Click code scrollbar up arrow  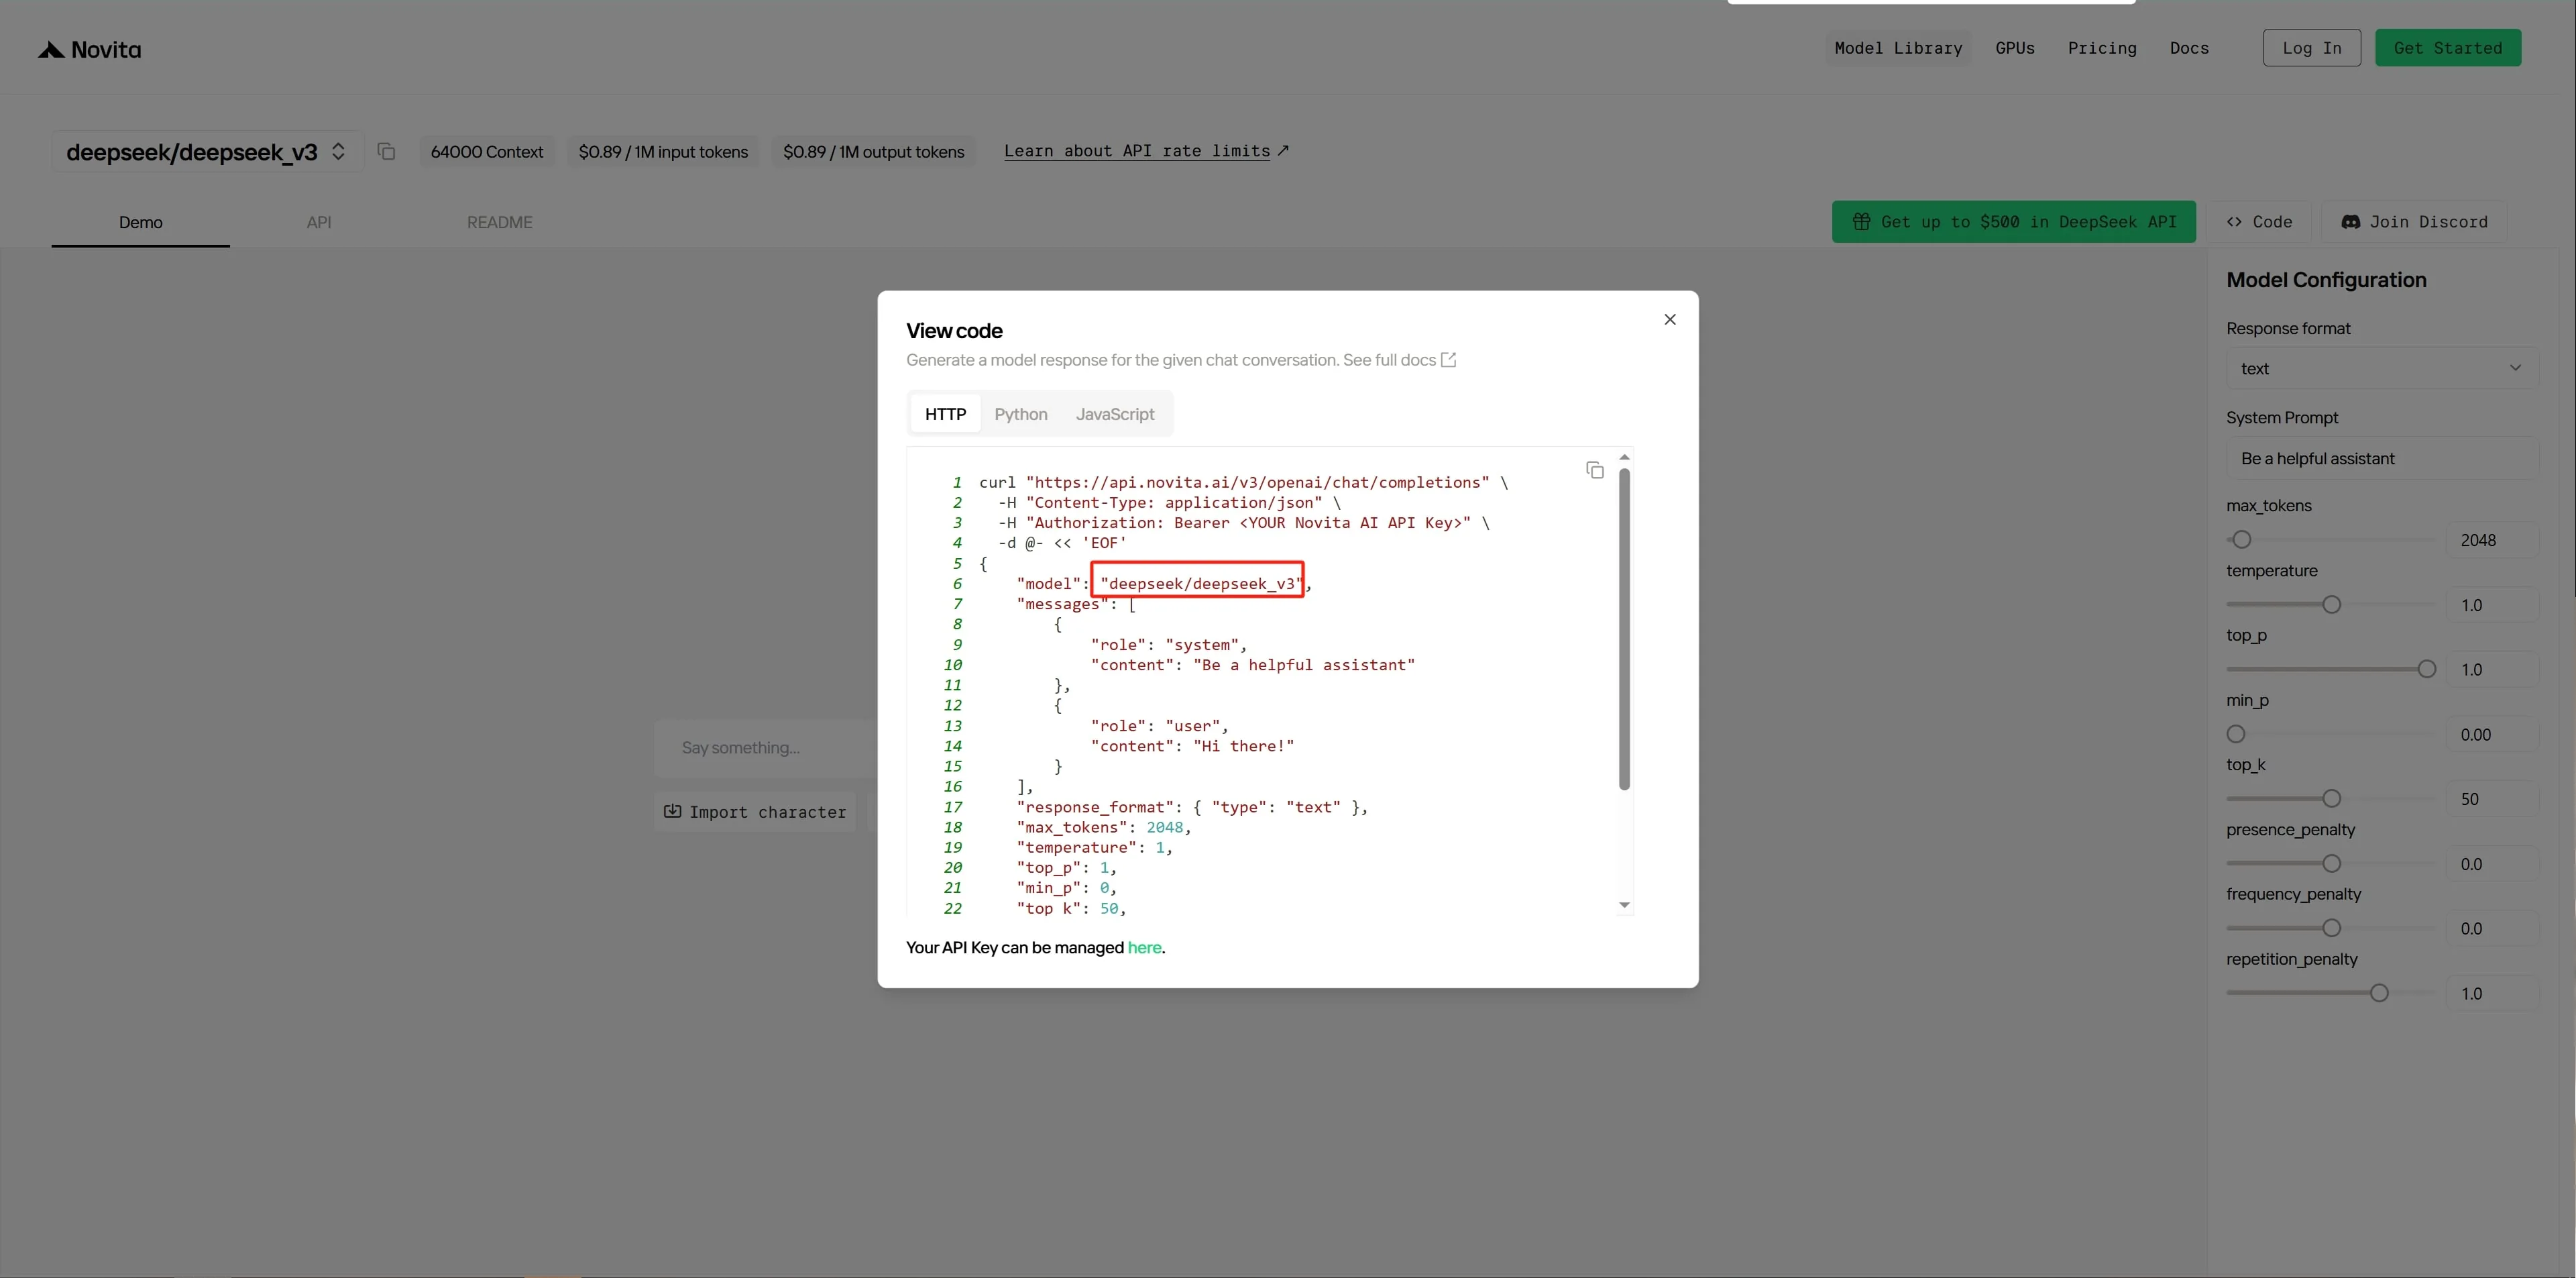click(1624, 457)
